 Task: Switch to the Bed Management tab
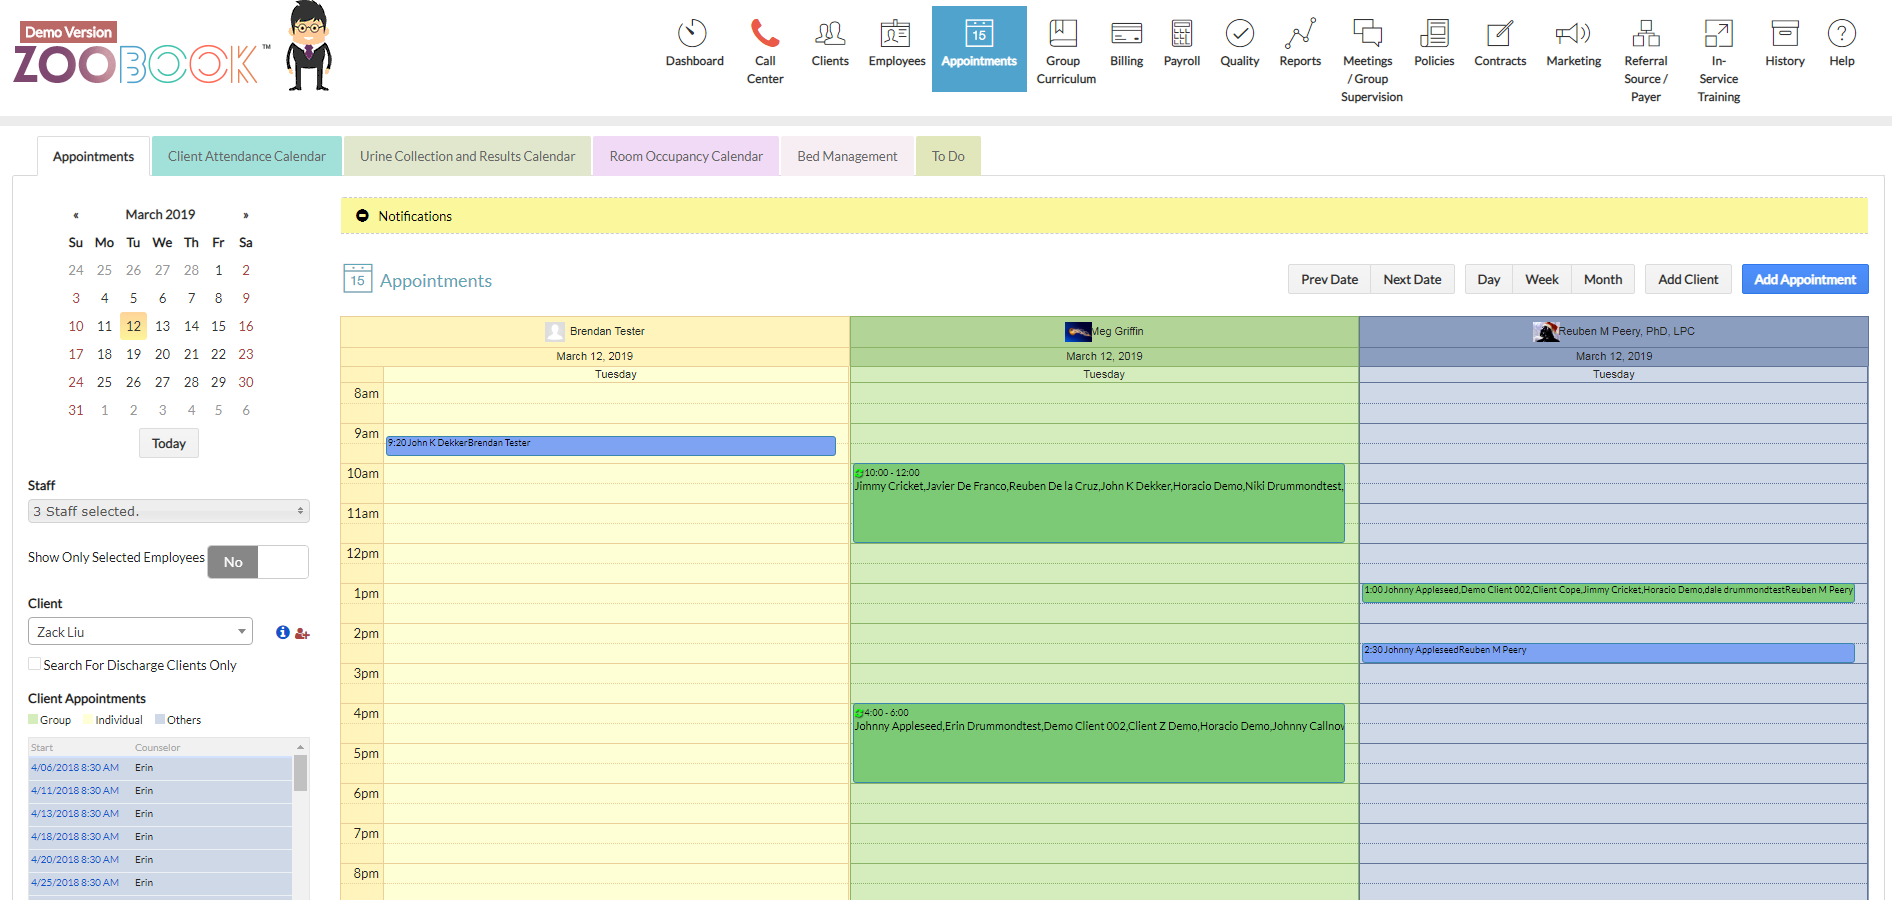[x=846, y=156]
